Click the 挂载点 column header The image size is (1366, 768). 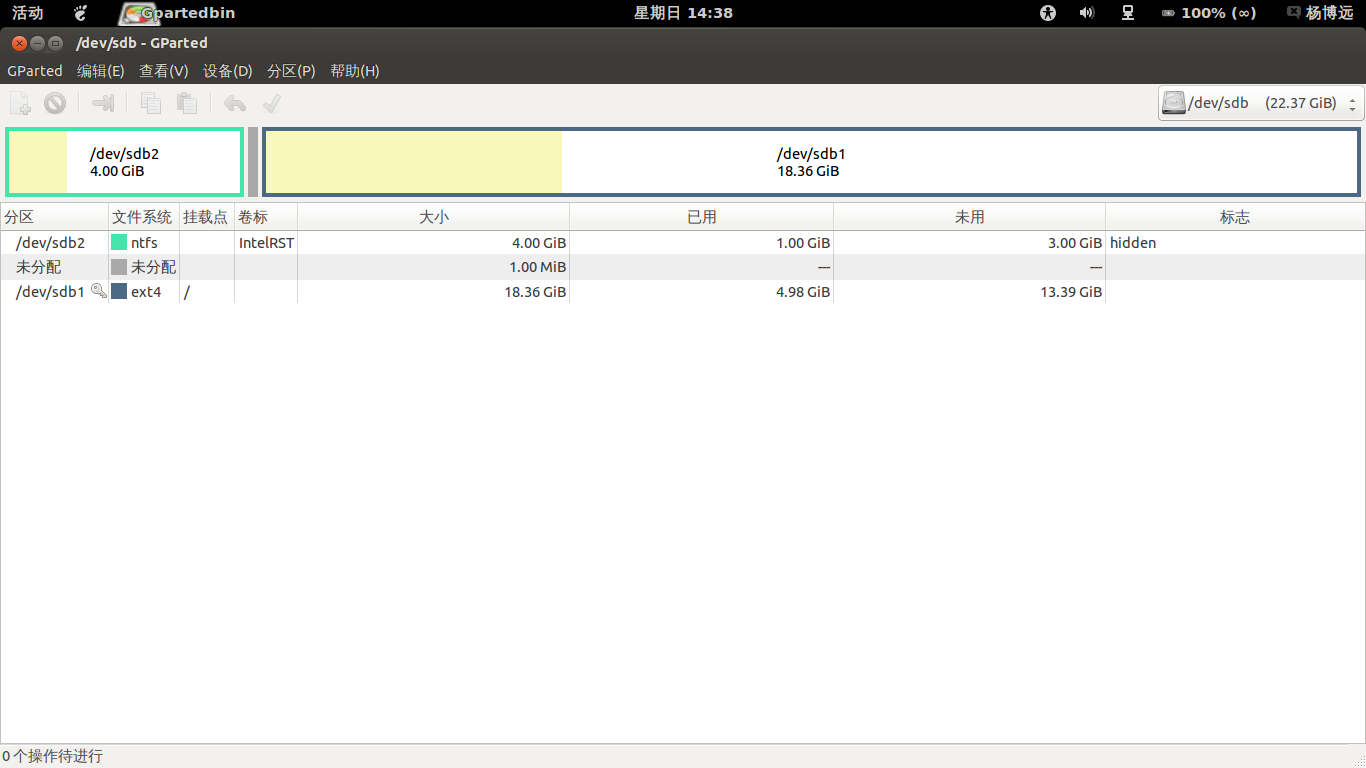point(207,217)
